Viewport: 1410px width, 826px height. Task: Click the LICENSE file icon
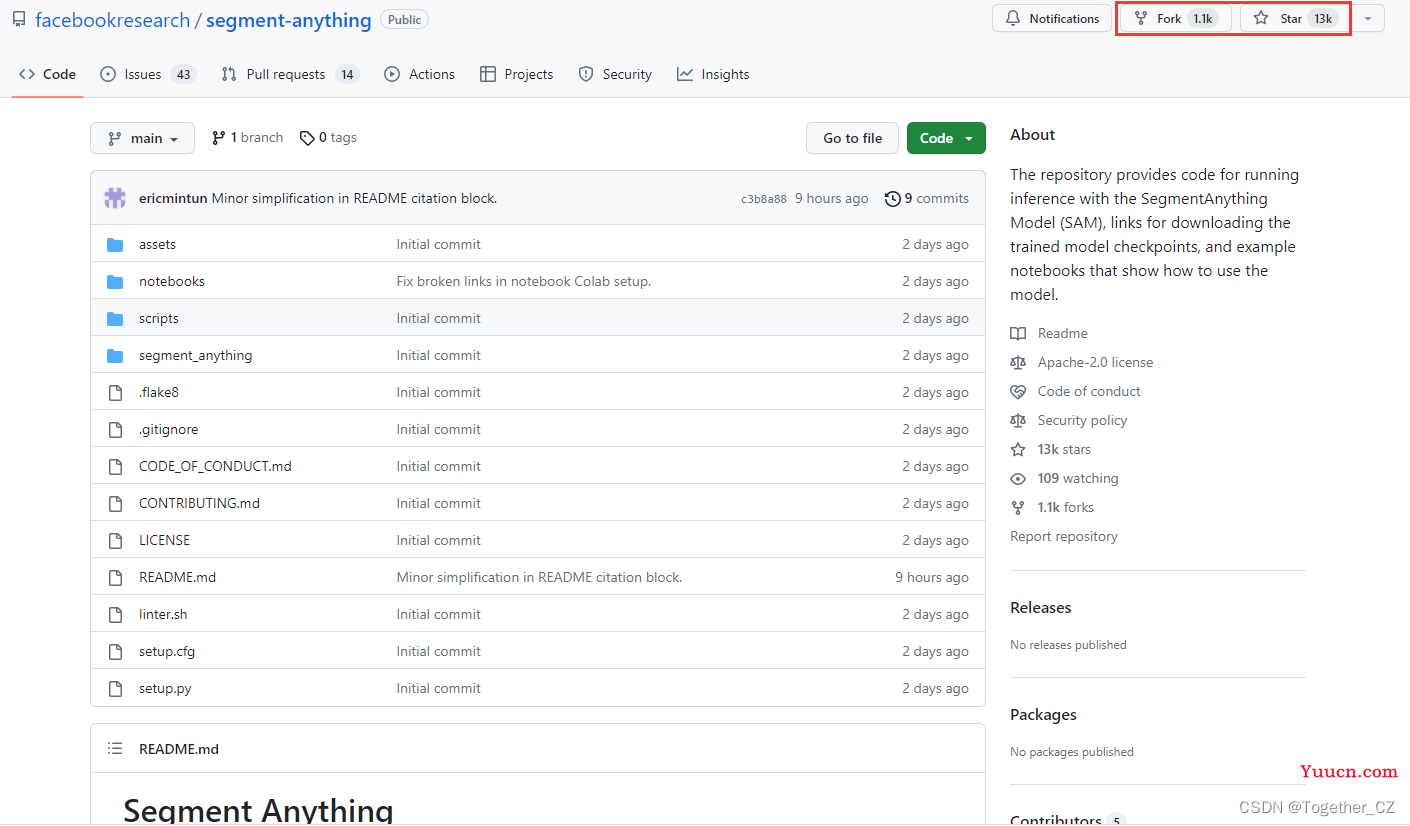115,541
